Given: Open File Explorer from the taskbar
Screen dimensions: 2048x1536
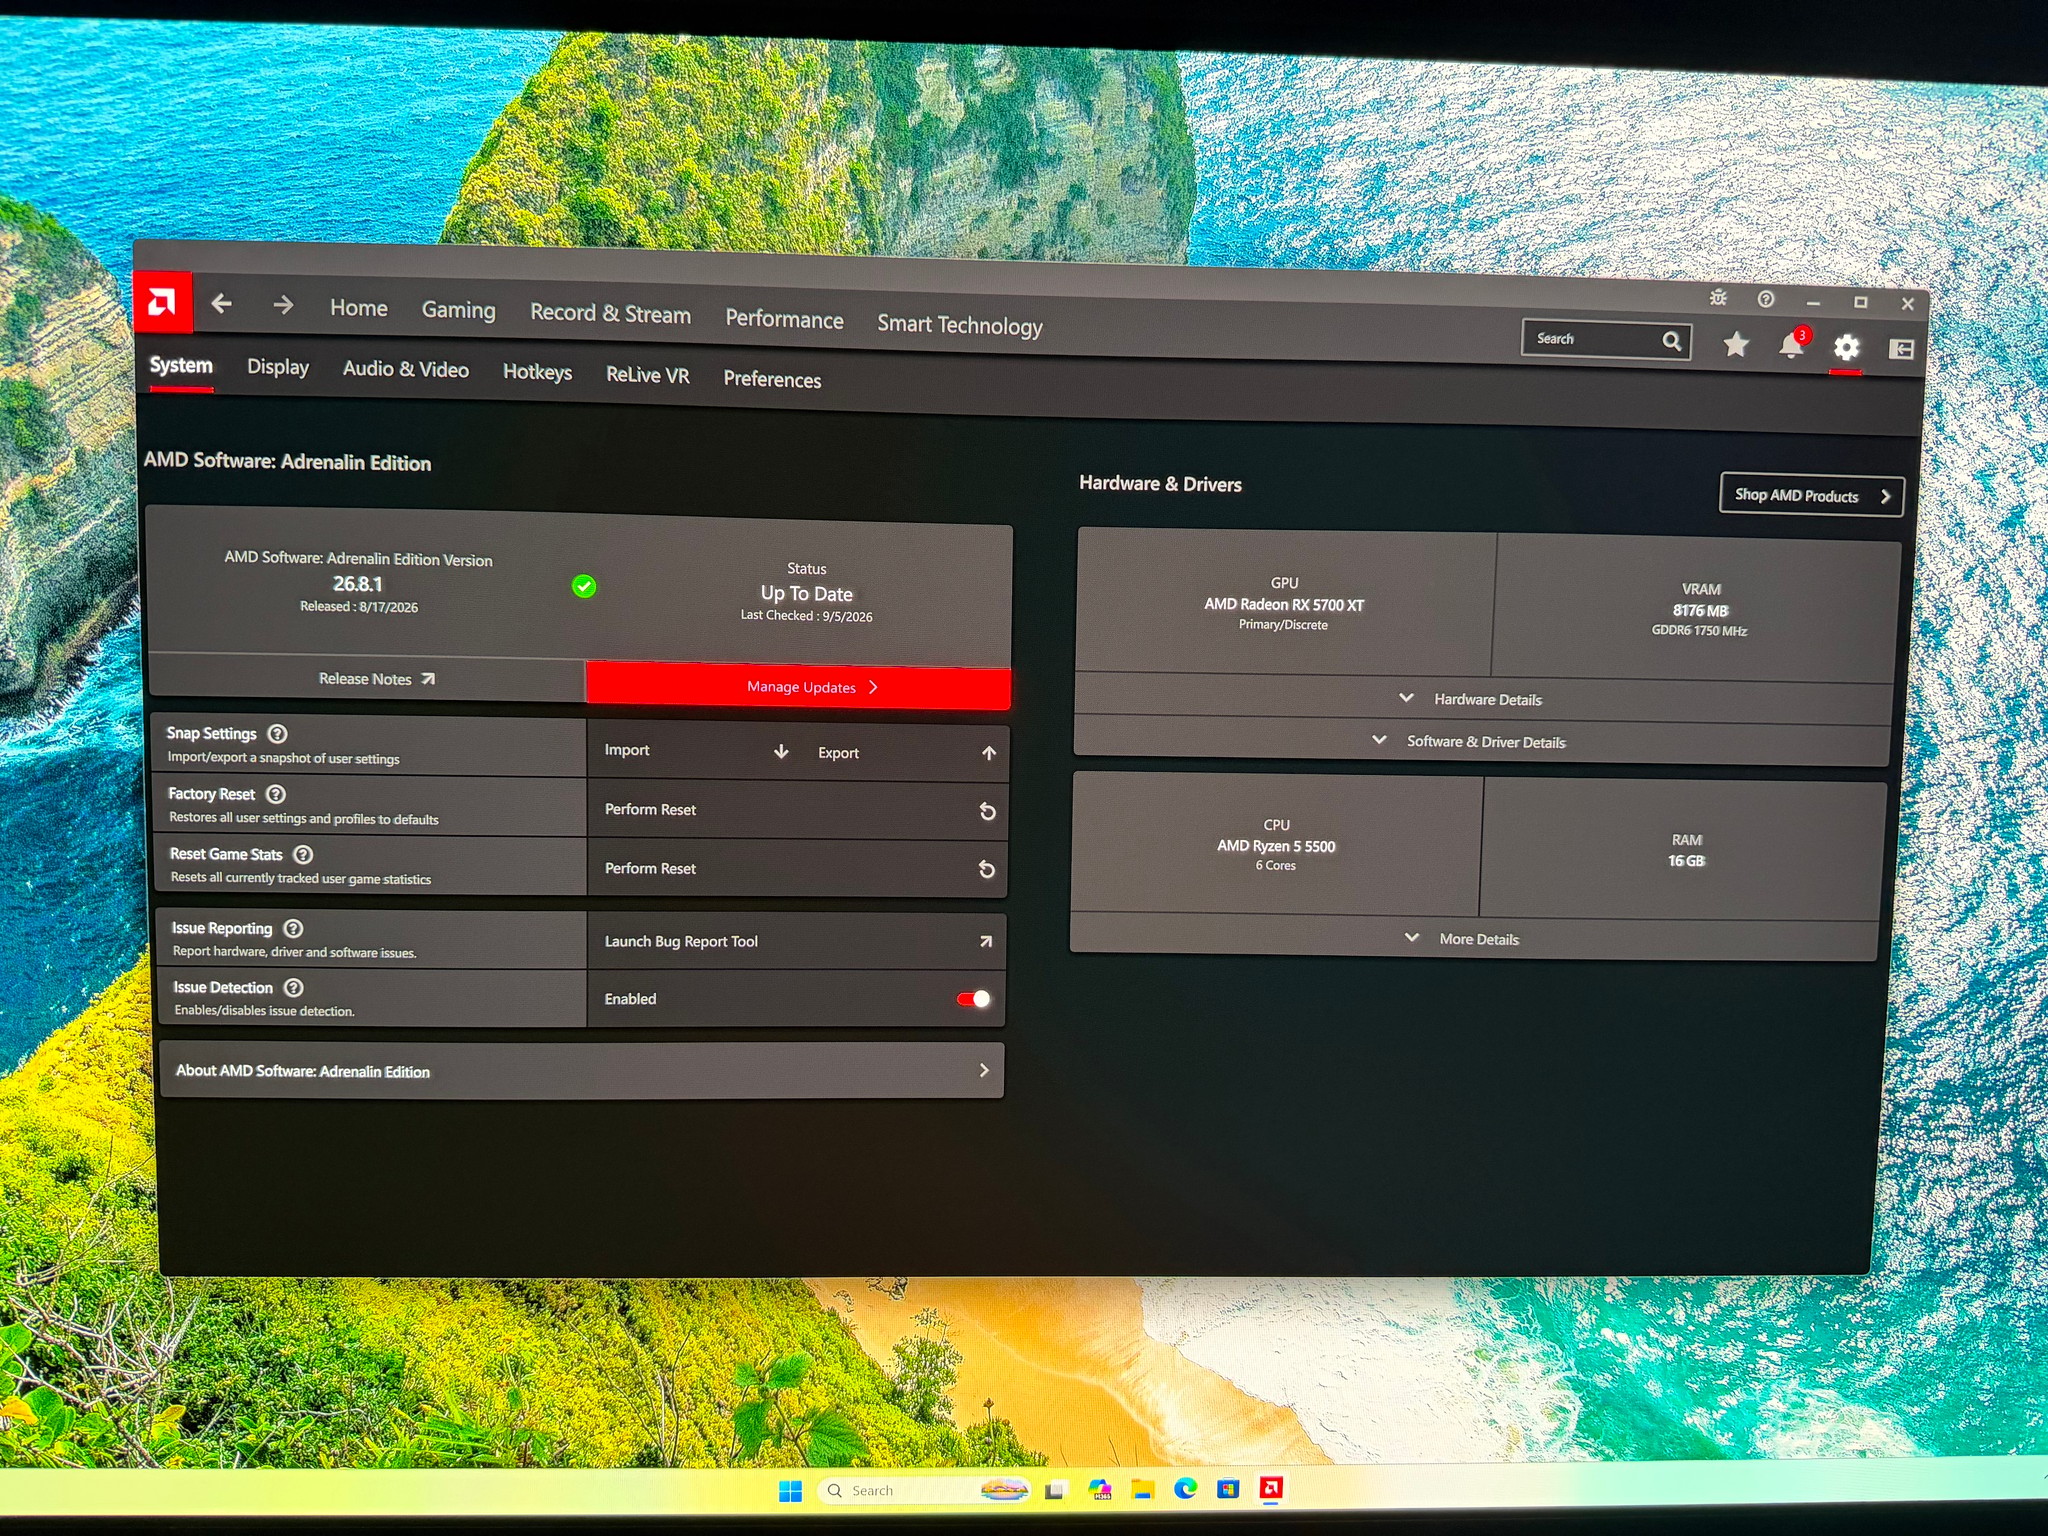Looking at the screenshot, I should (x=1143, y=1490).
